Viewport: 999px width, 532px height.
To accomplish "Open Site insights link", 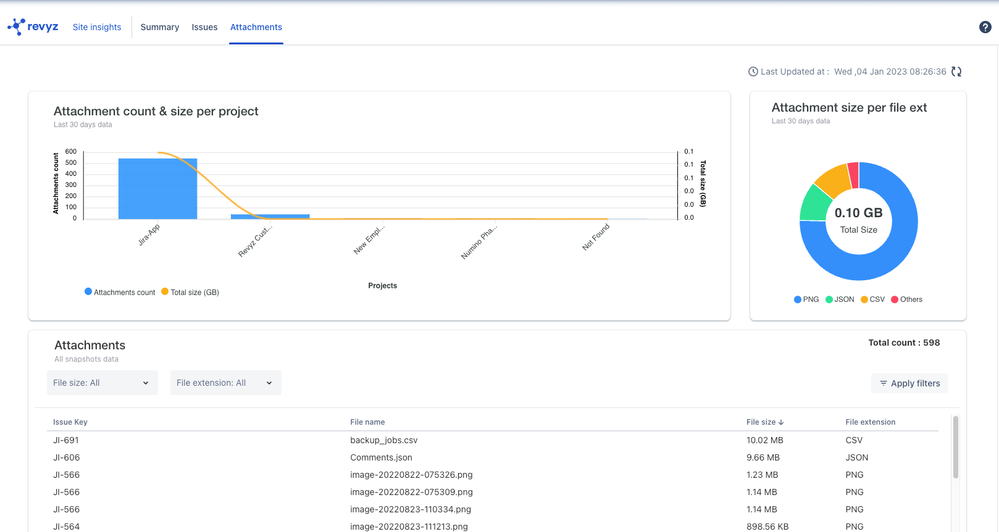I will pyautogui.click(x=97, y=27).
